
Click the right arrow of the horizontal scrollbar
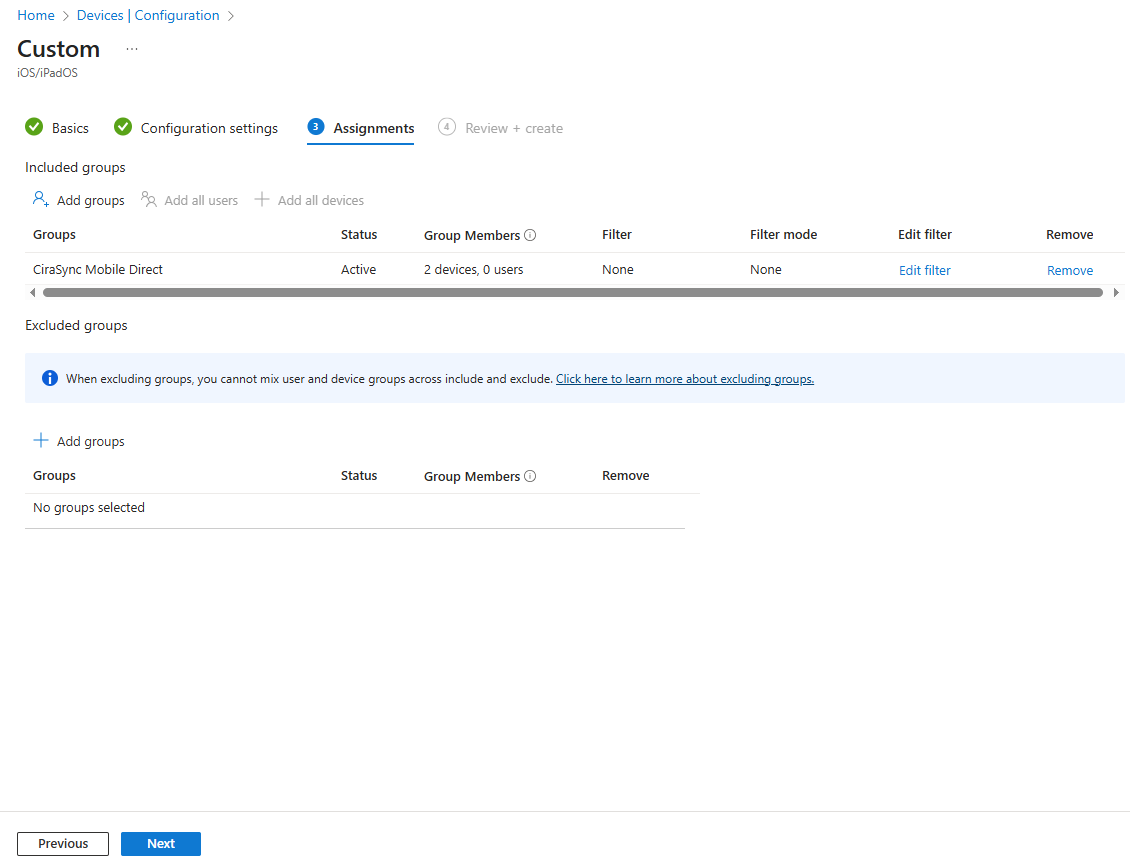click(1116, 292)
